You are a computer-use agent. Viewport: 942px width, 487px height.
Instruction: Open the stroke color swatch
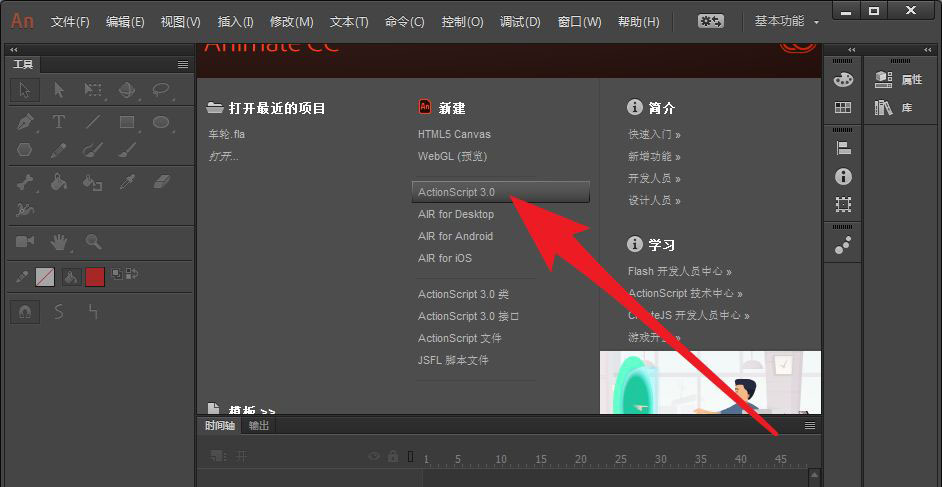45,277
